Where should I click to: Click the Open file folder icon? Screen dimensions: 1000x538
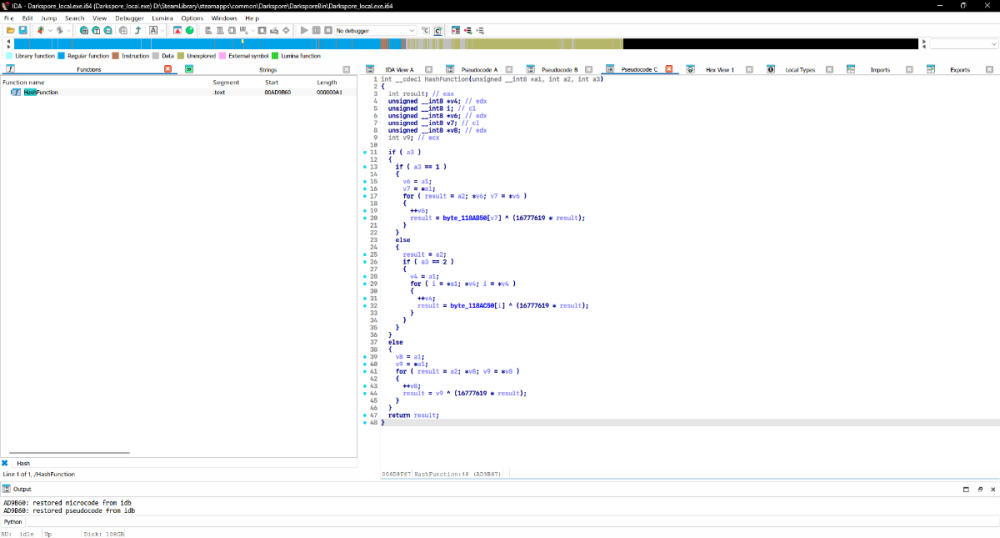click(x=9, y=31)
